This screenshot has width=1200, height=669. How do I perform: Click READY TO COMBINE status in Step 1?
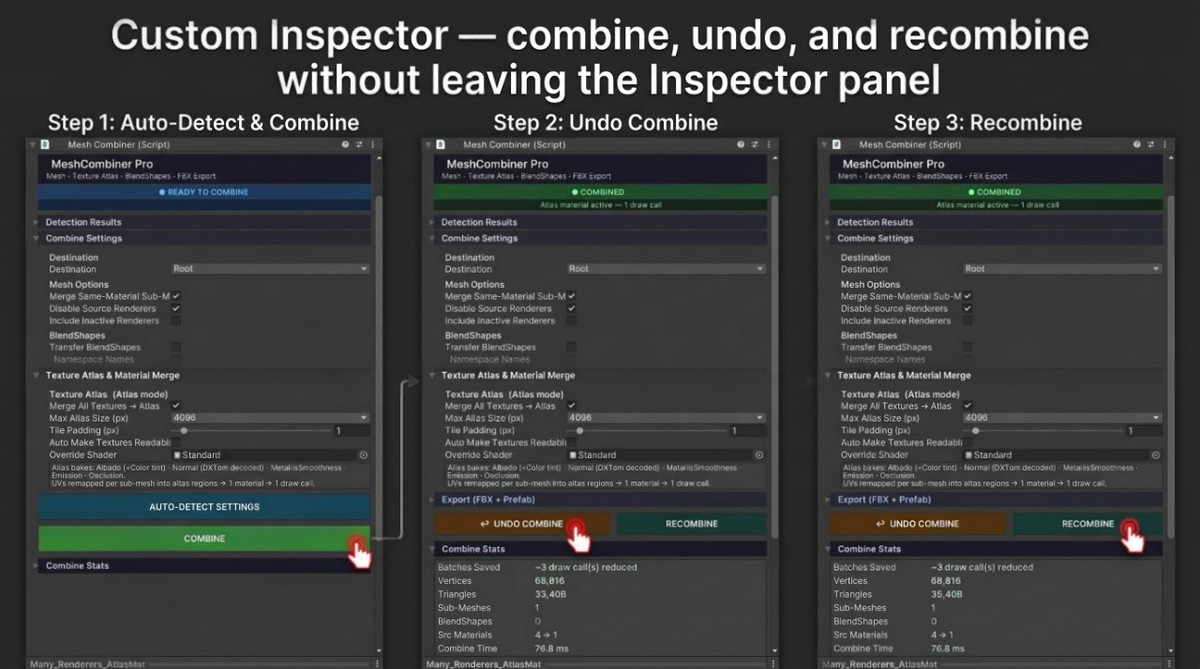[204, 192]
